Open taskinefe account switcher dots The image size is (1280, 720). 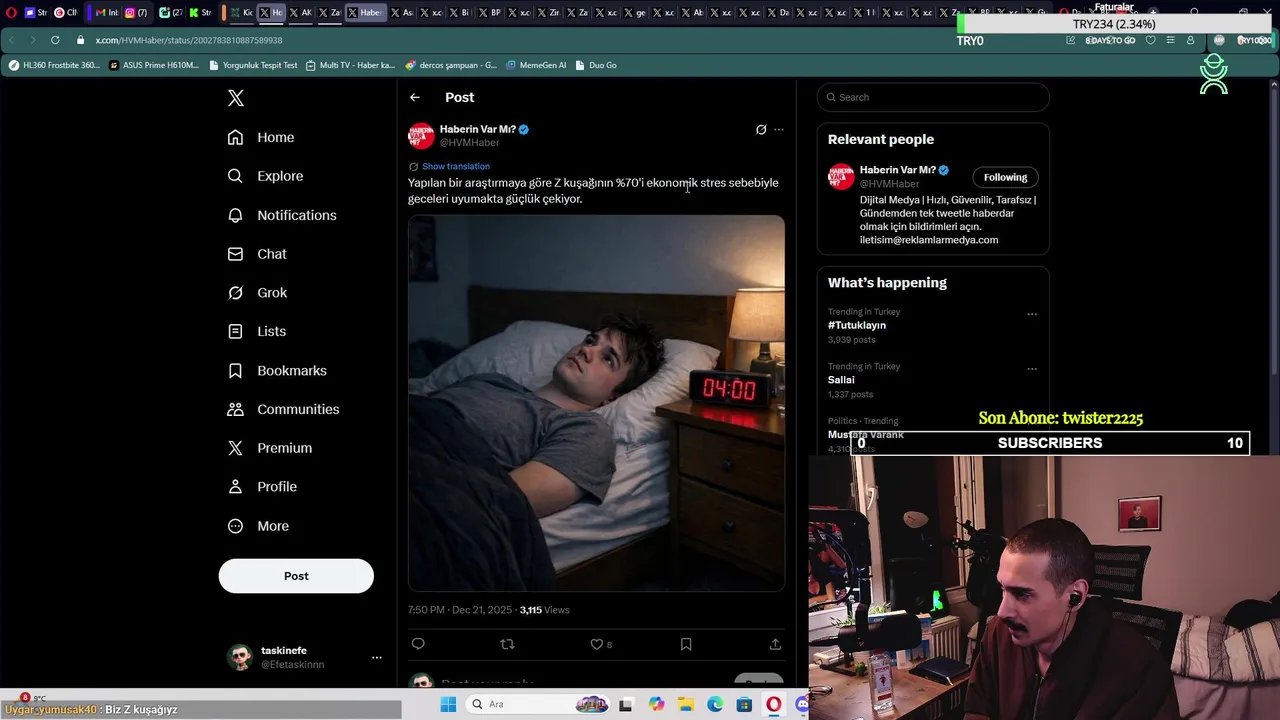[x=377, y=657]
